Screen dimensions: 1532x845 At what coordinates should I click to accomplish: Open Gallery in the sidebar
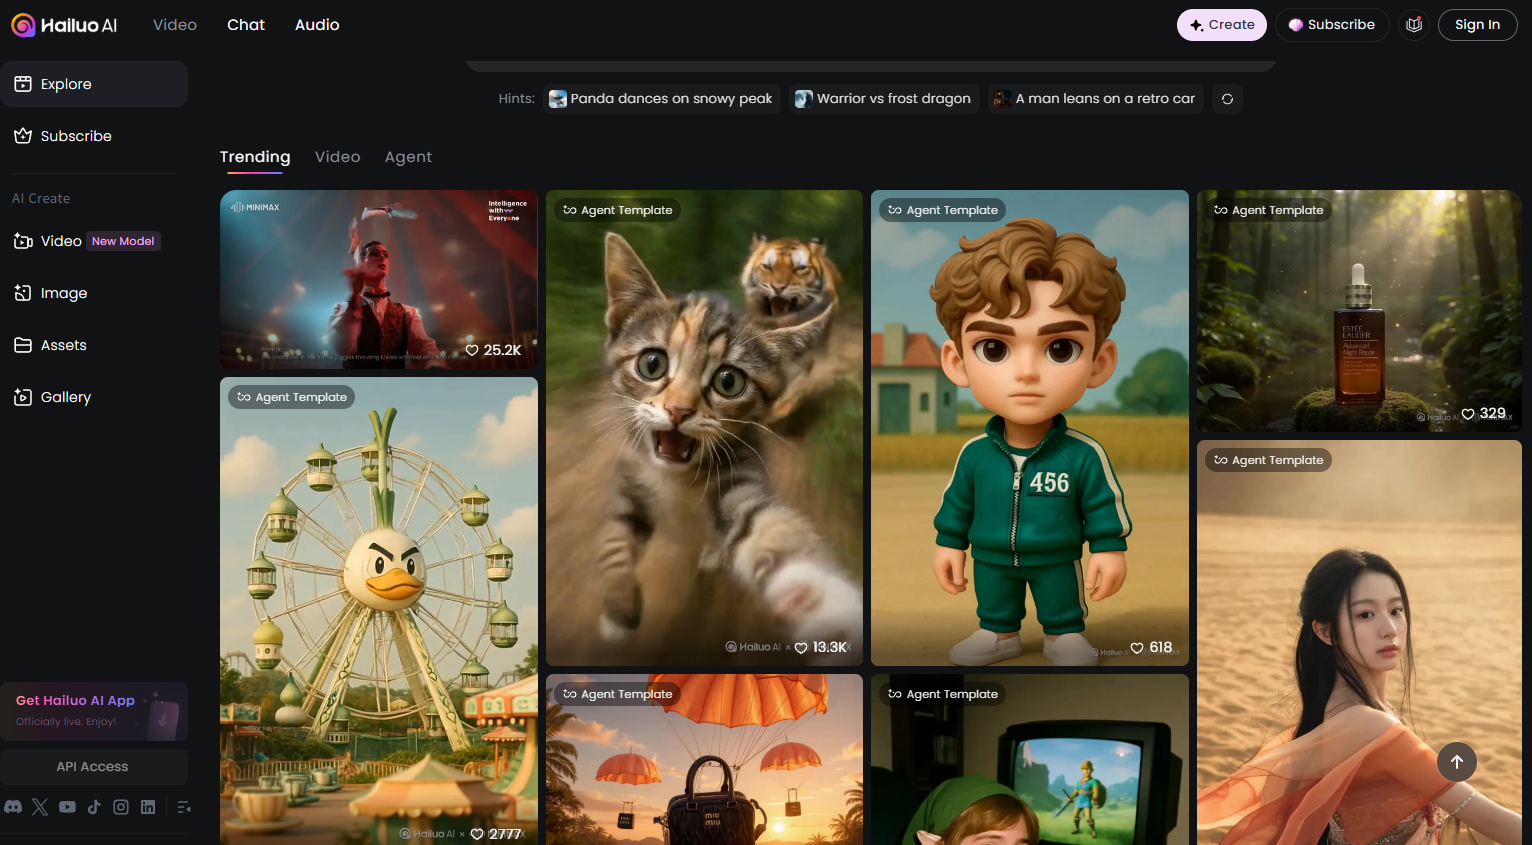pyautogui.click(x=94, y=397)
